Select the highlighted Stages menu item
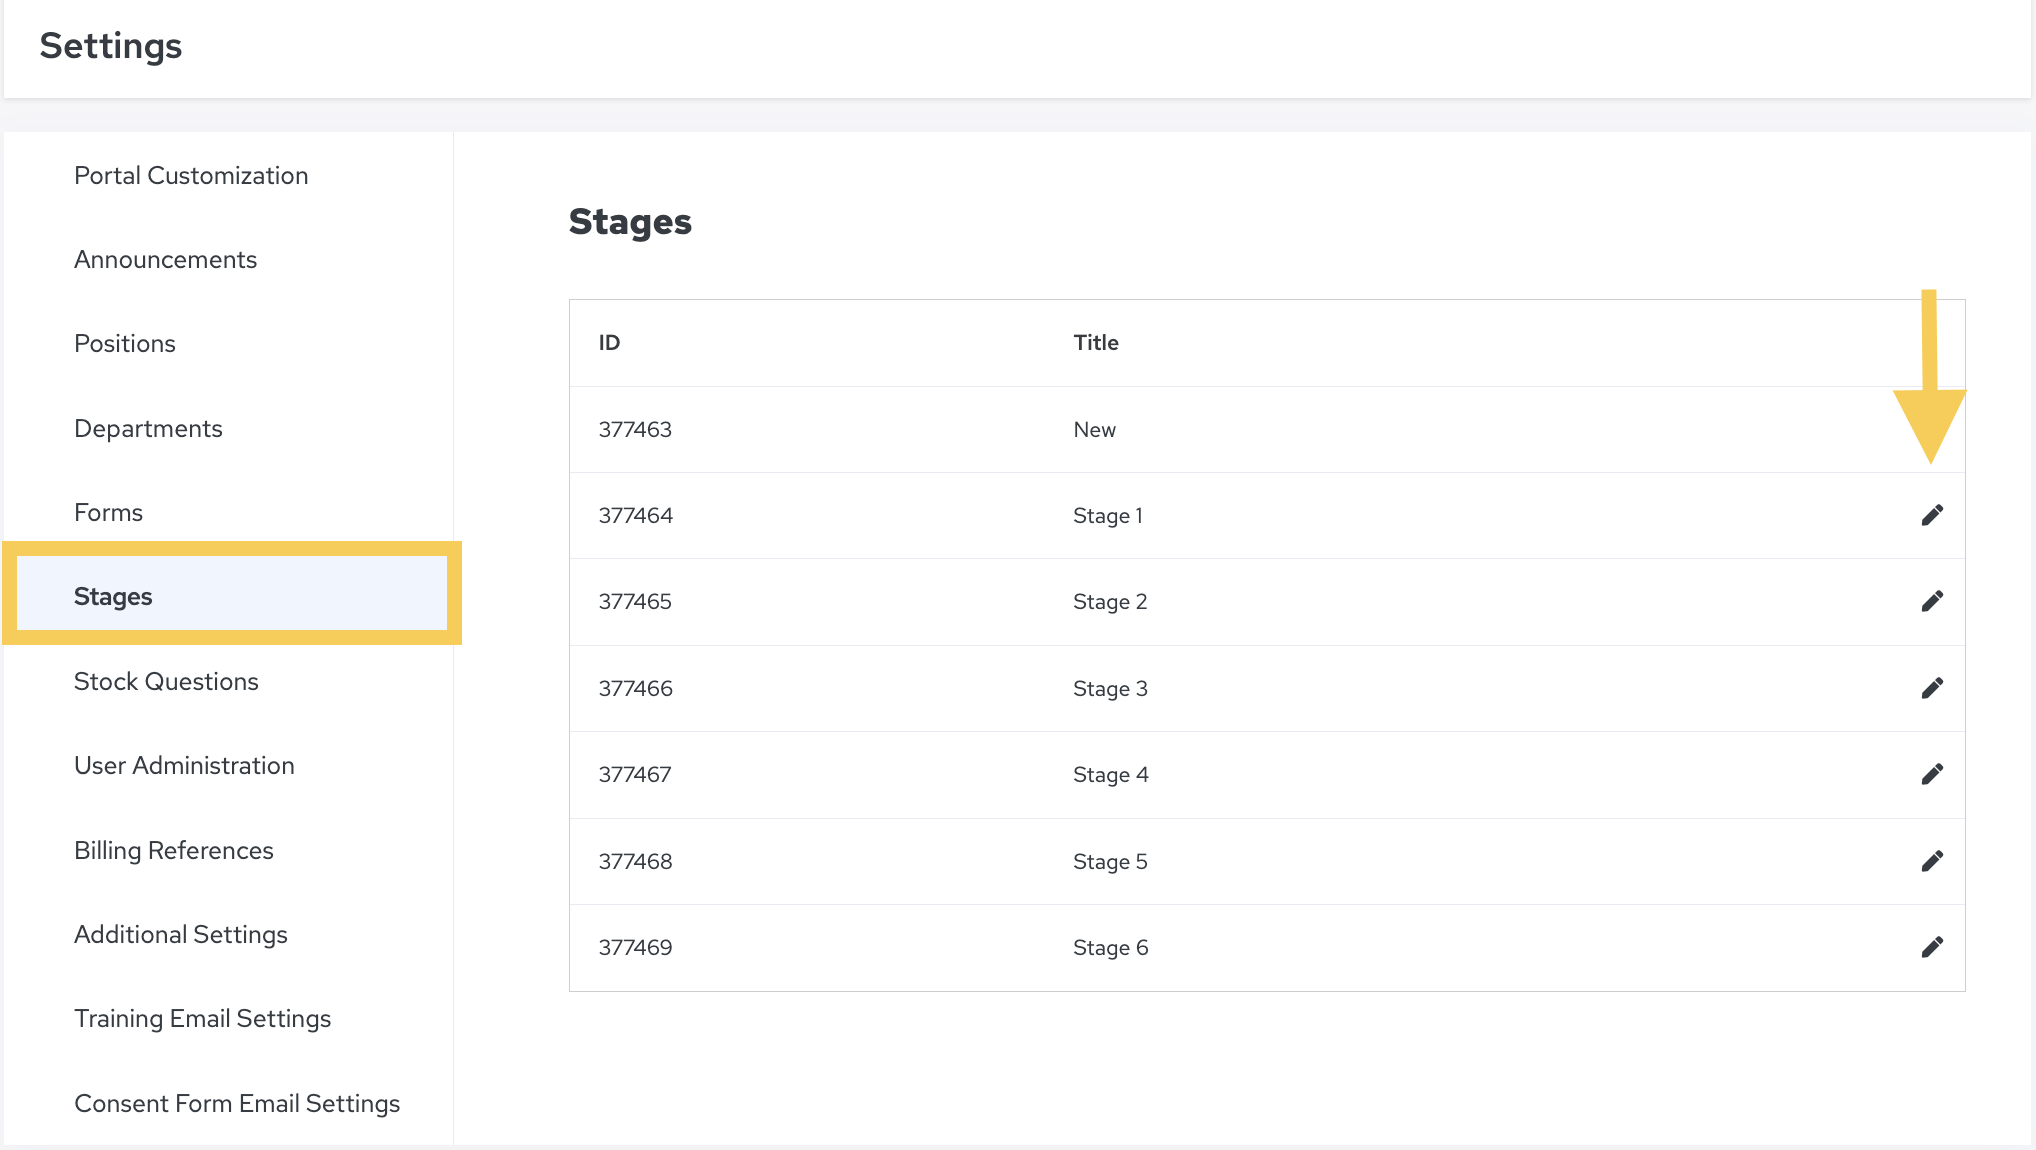This screenshot has width=2036, height=1150. click(113, 597)
